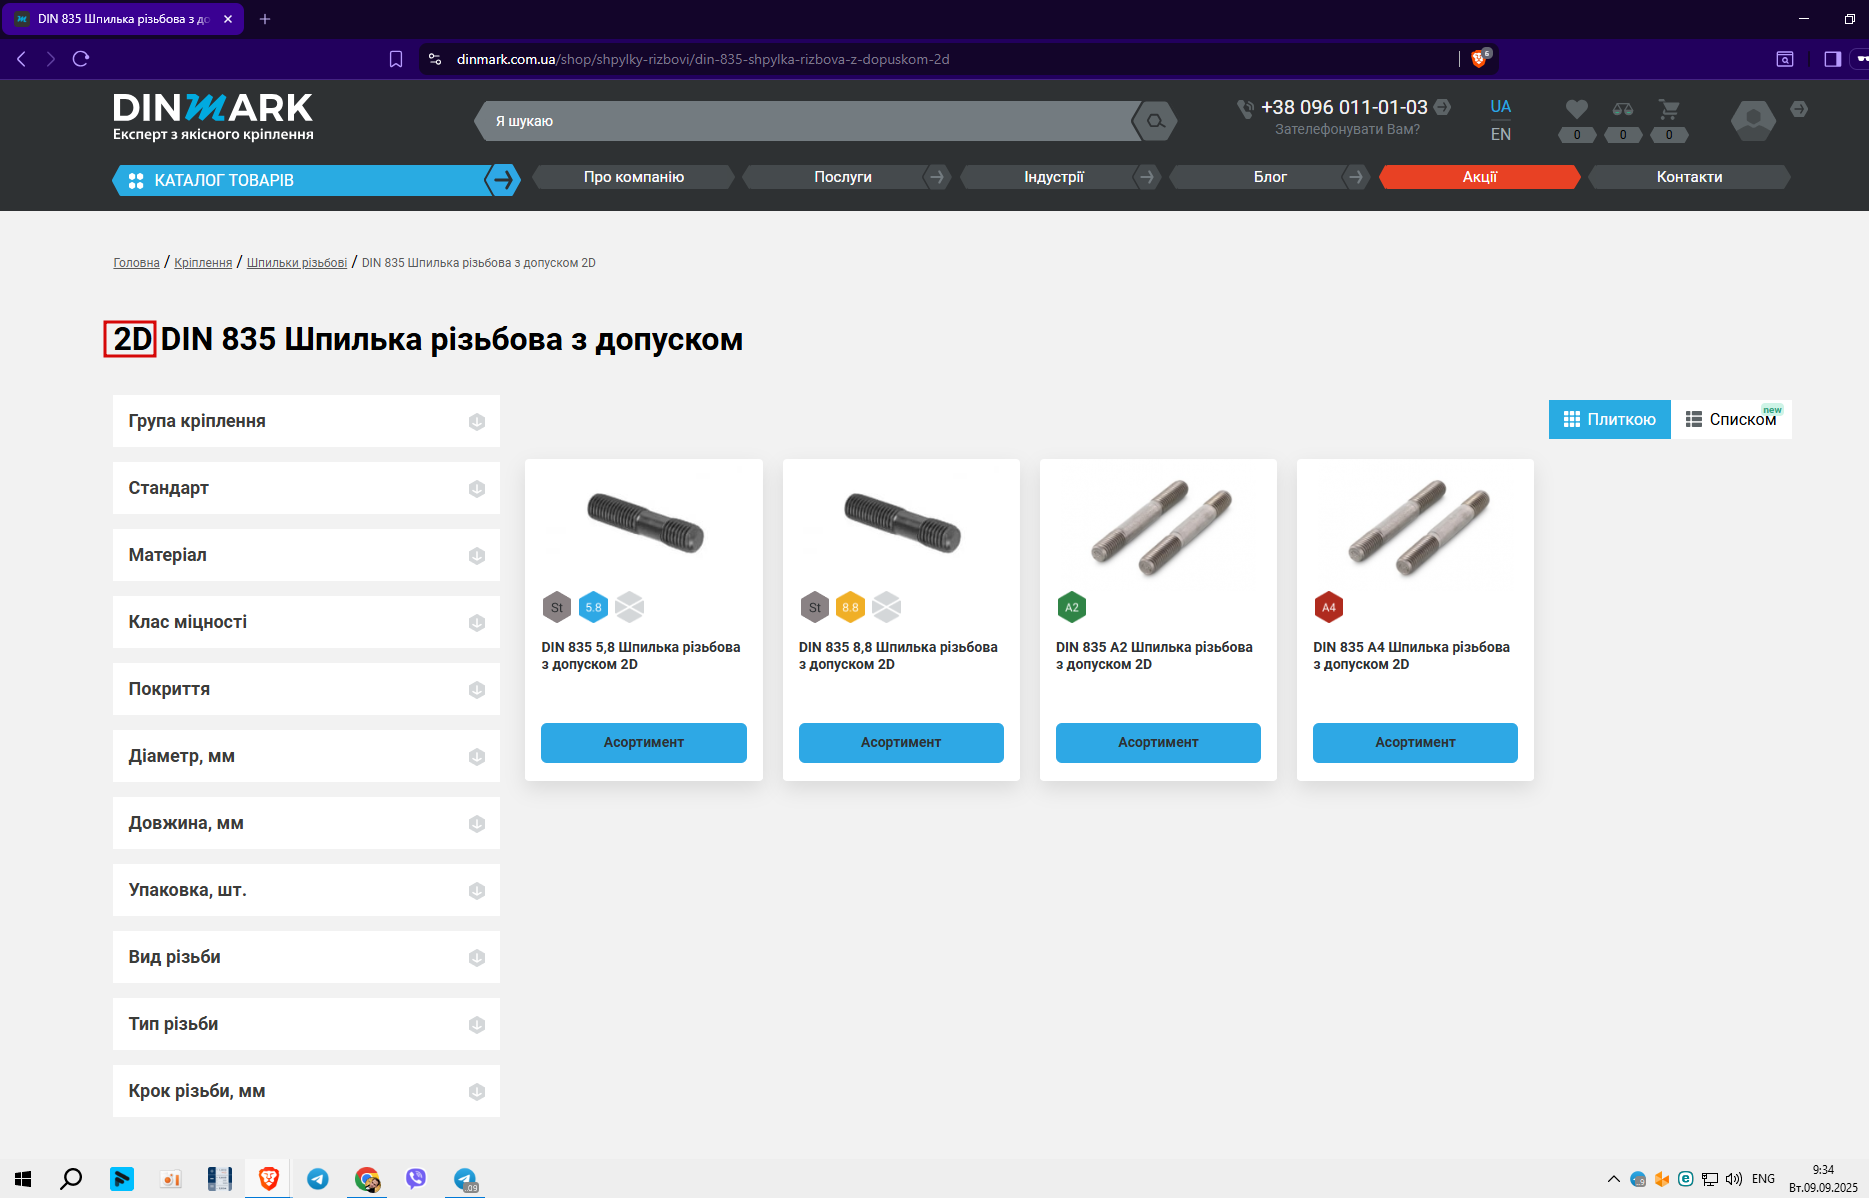Open the Акції promotions menu item

1480,177
